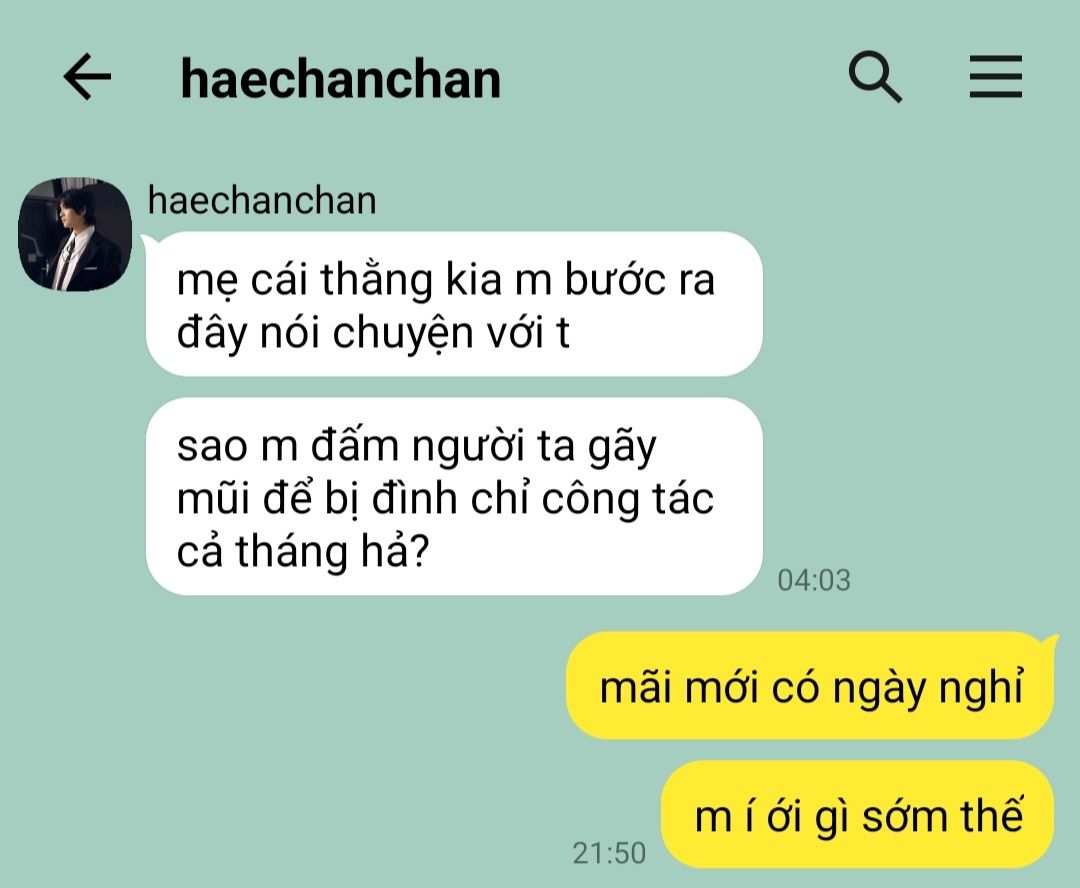Tap the yellow bubble 'mãi mới có ngày nghỉ'
The image size is (1080, 888).
point(811,685)
